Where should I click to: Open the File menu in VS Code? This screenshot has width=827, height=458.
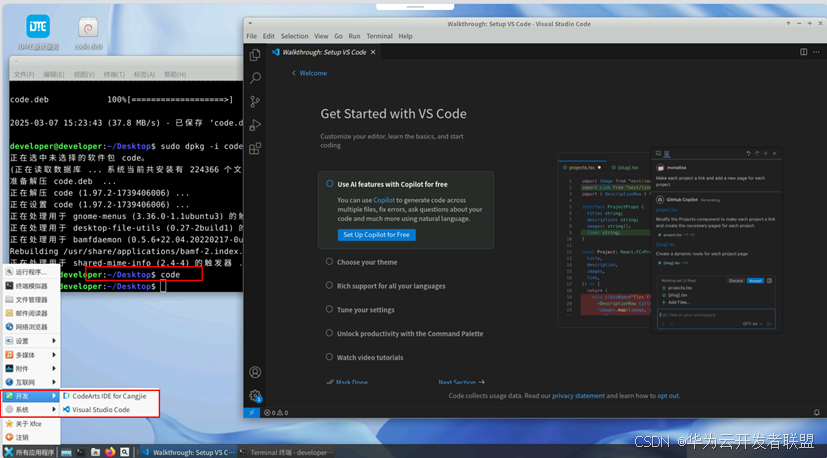(252, 36)
